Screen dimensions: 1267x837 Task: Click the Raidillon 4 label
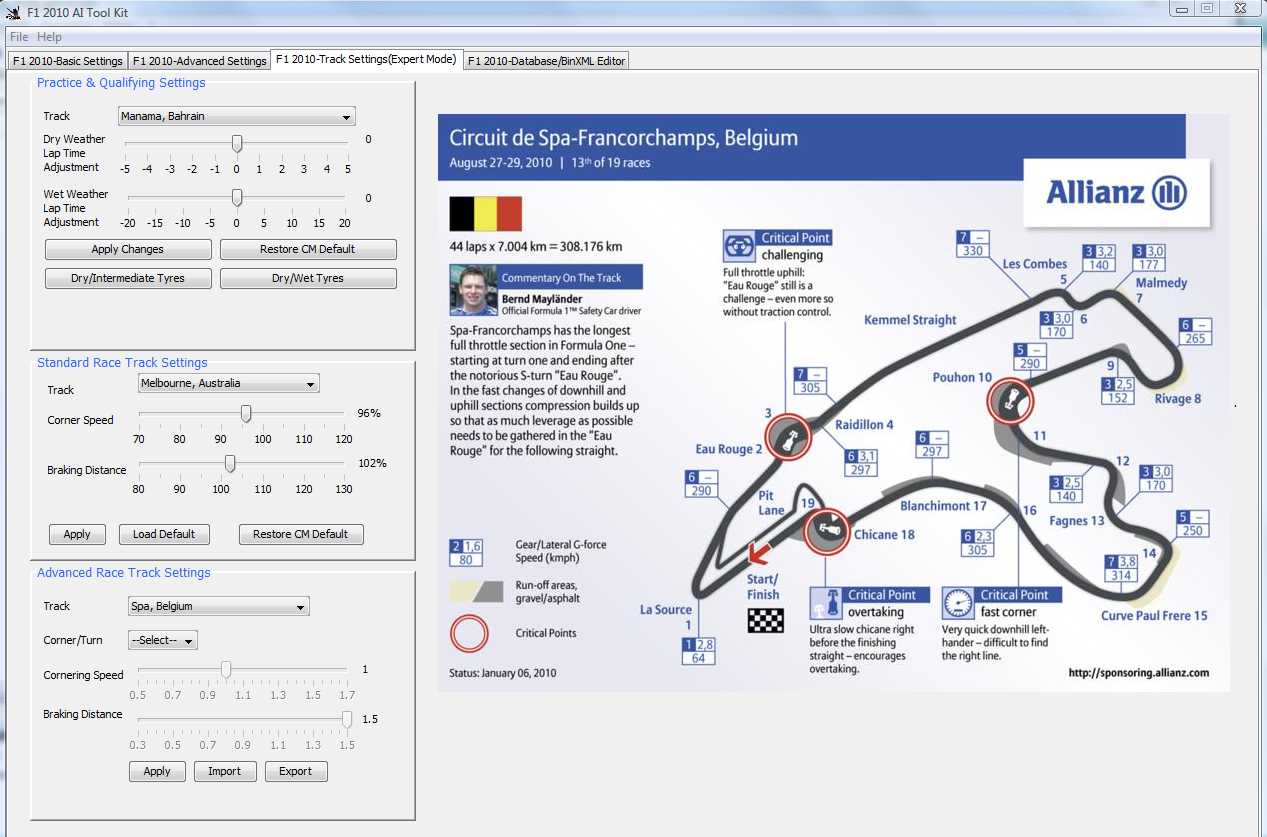(x=865, y=425)
